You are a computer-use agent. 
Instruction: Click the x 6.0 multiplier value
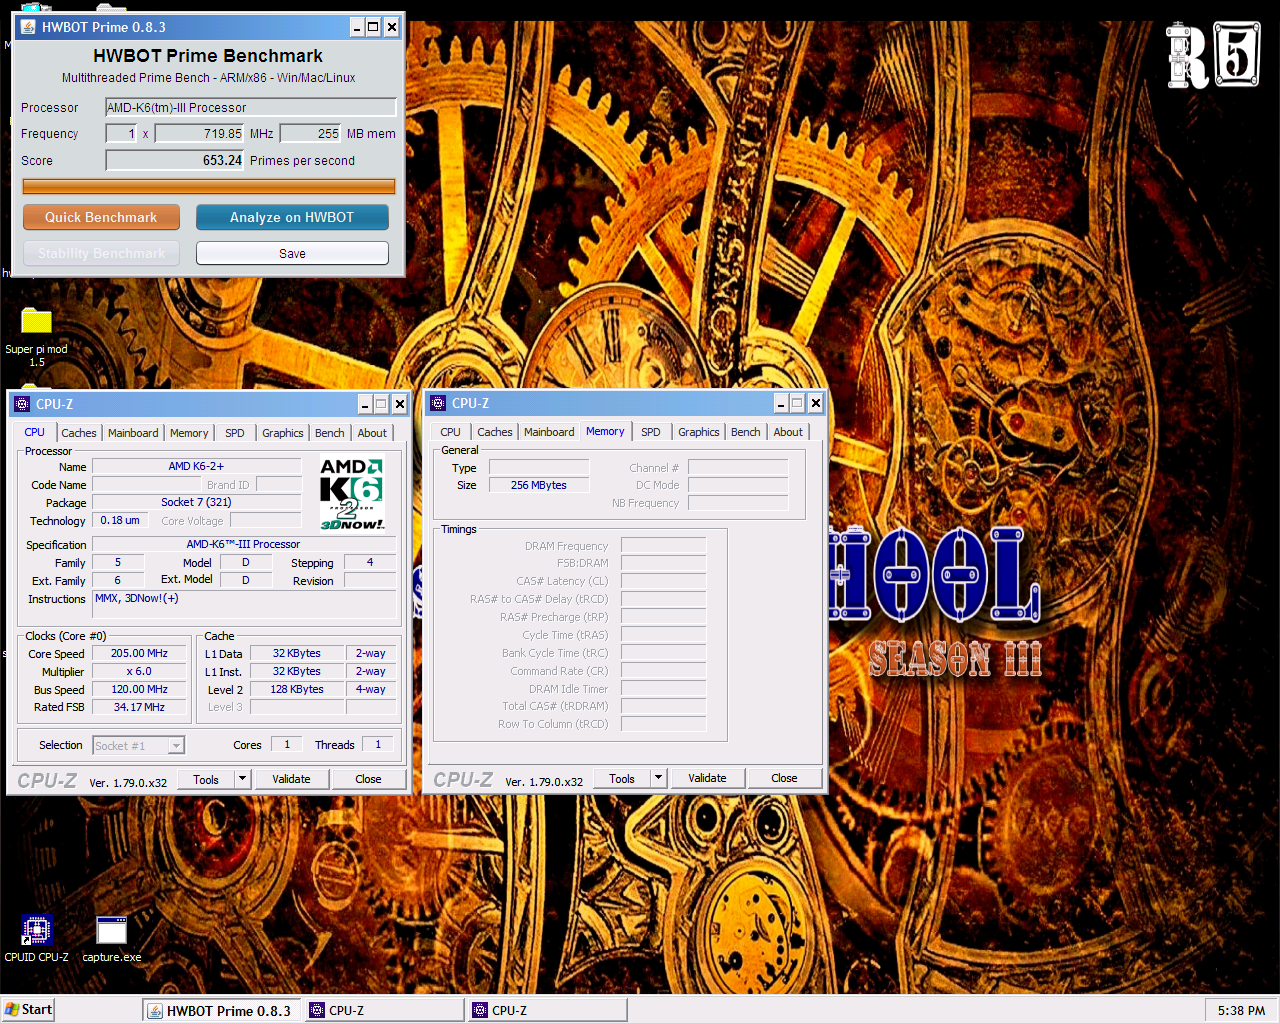(x=139, y=671)
